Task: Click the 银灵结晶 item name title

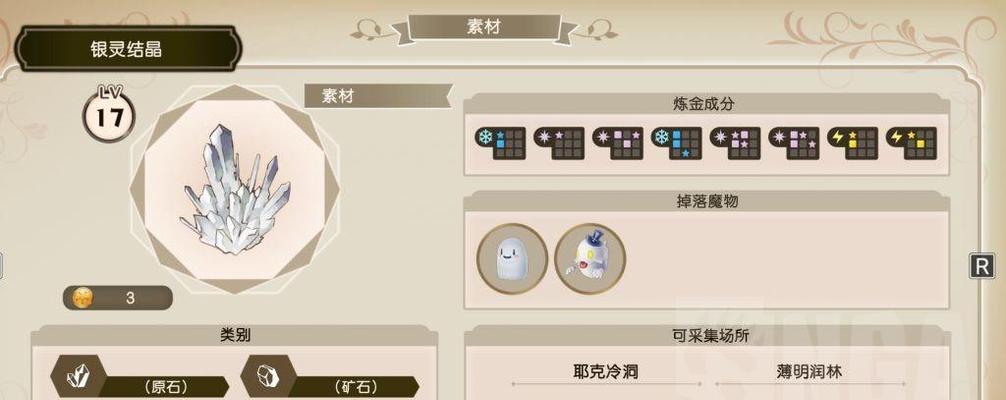Action: click(128, 49)
